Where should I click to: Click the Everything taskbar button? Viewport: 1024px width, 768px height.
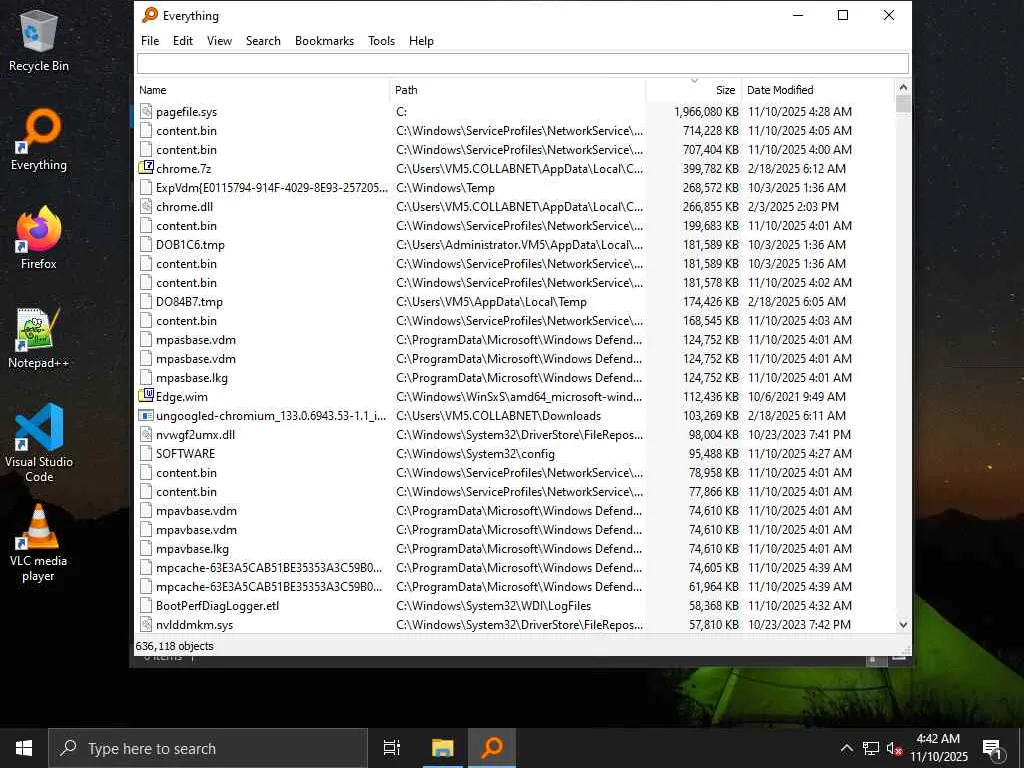[x=492, y=748]
